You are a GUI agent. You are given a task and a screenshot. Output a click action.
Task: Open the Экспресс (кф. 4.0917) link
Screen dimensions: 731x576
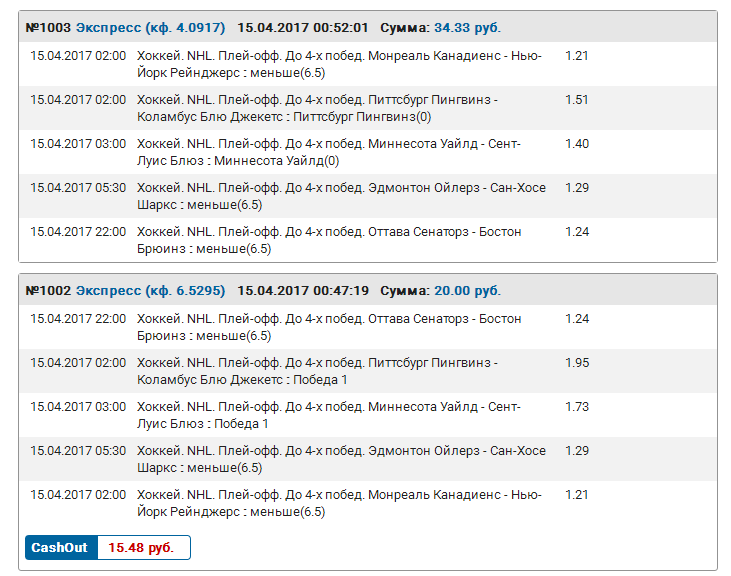click(x=150, y=27)
